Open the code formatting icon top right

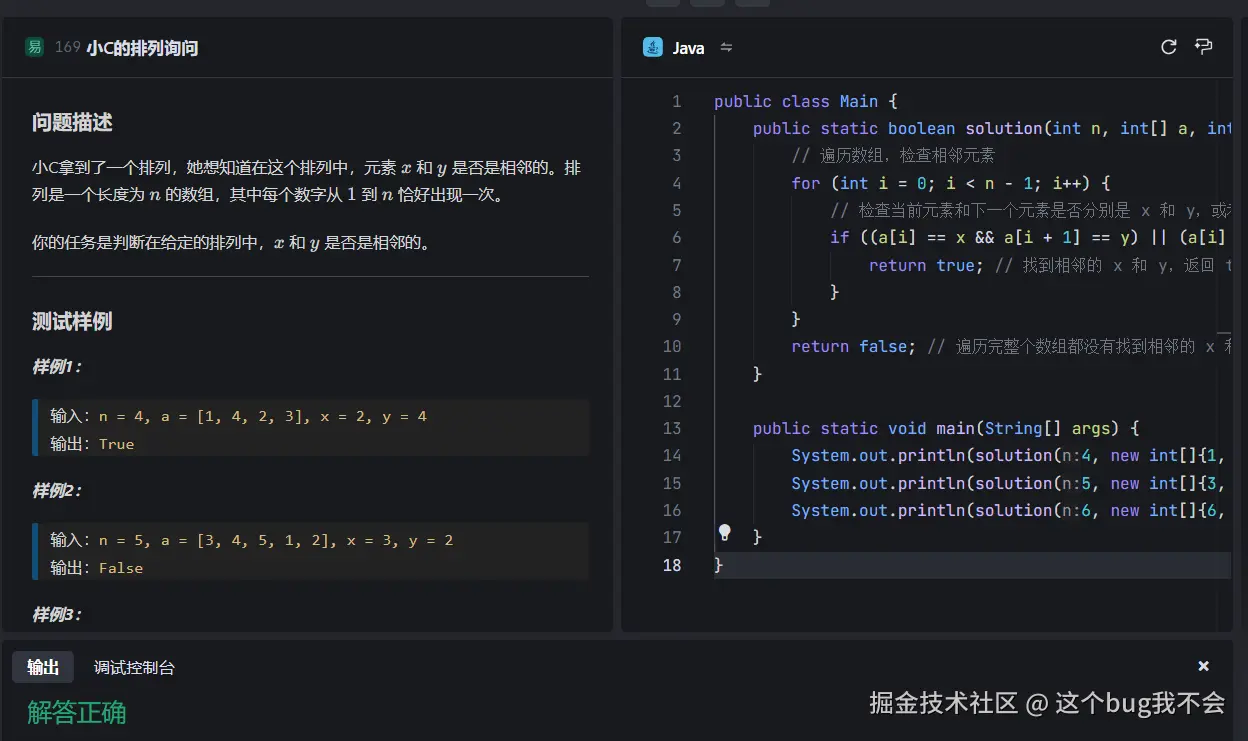(x=1203, y=47)
